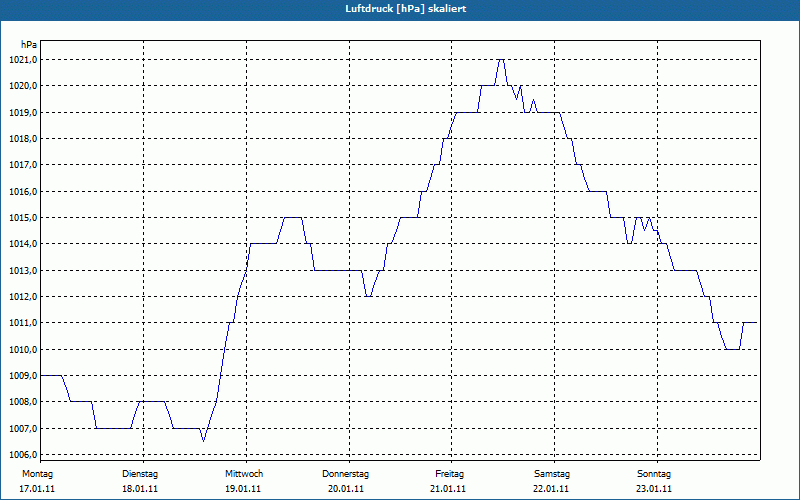Select the Samstag day label
Screen dimensions: 800x500
click(x=552, y=474)
